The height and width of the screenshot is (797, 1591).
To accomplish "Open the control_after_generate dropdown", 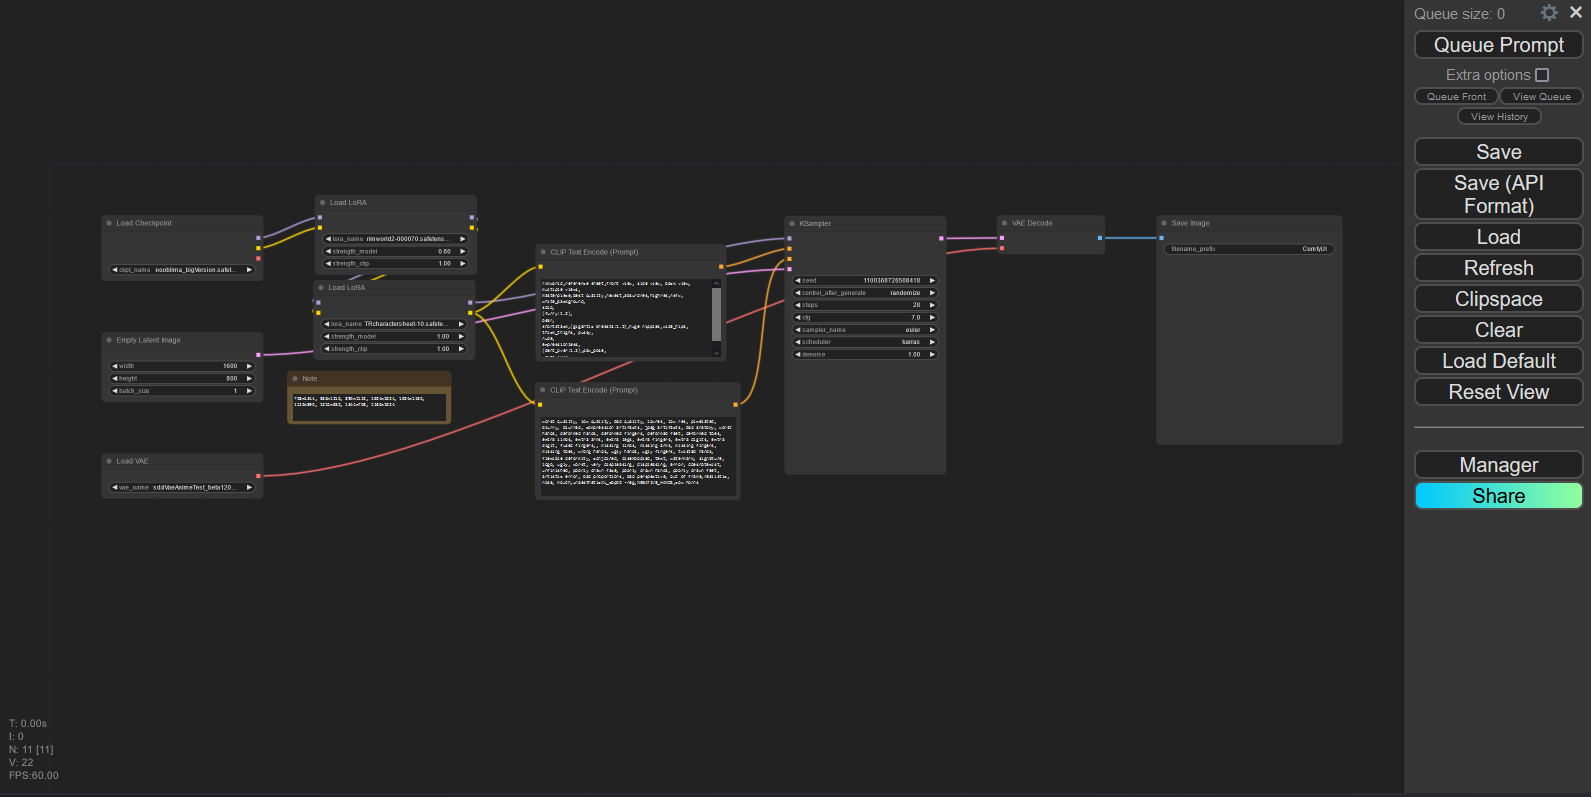I will 865,293.
